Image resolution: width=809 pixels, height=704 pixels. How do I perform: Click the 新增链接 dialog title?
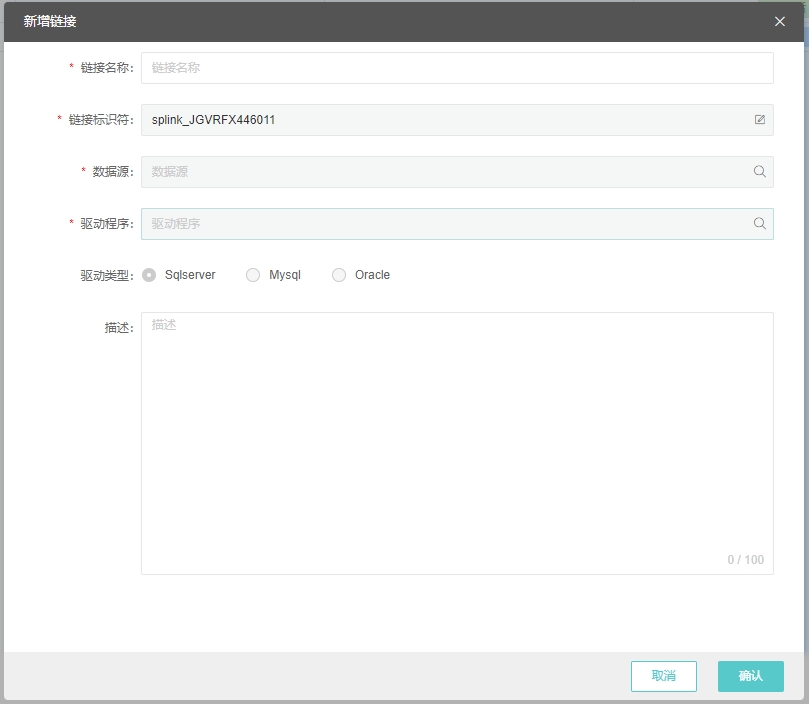click(50, 21)
